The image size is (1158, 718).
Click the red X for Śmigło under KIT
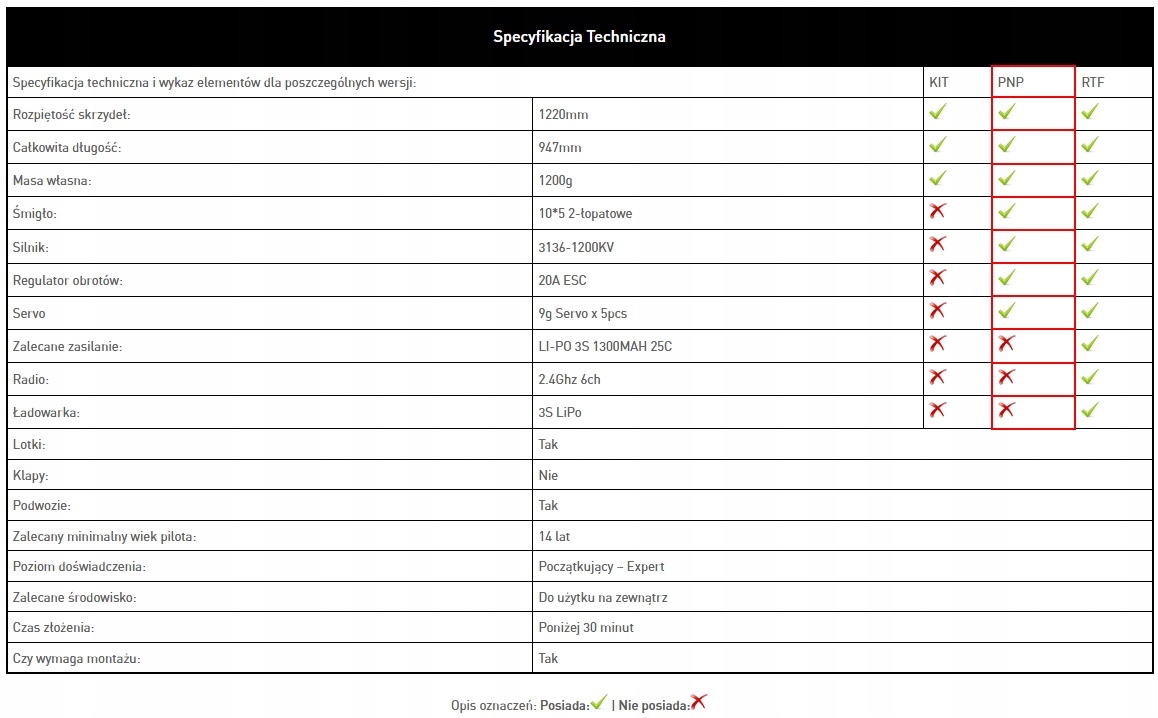point(937,211)
